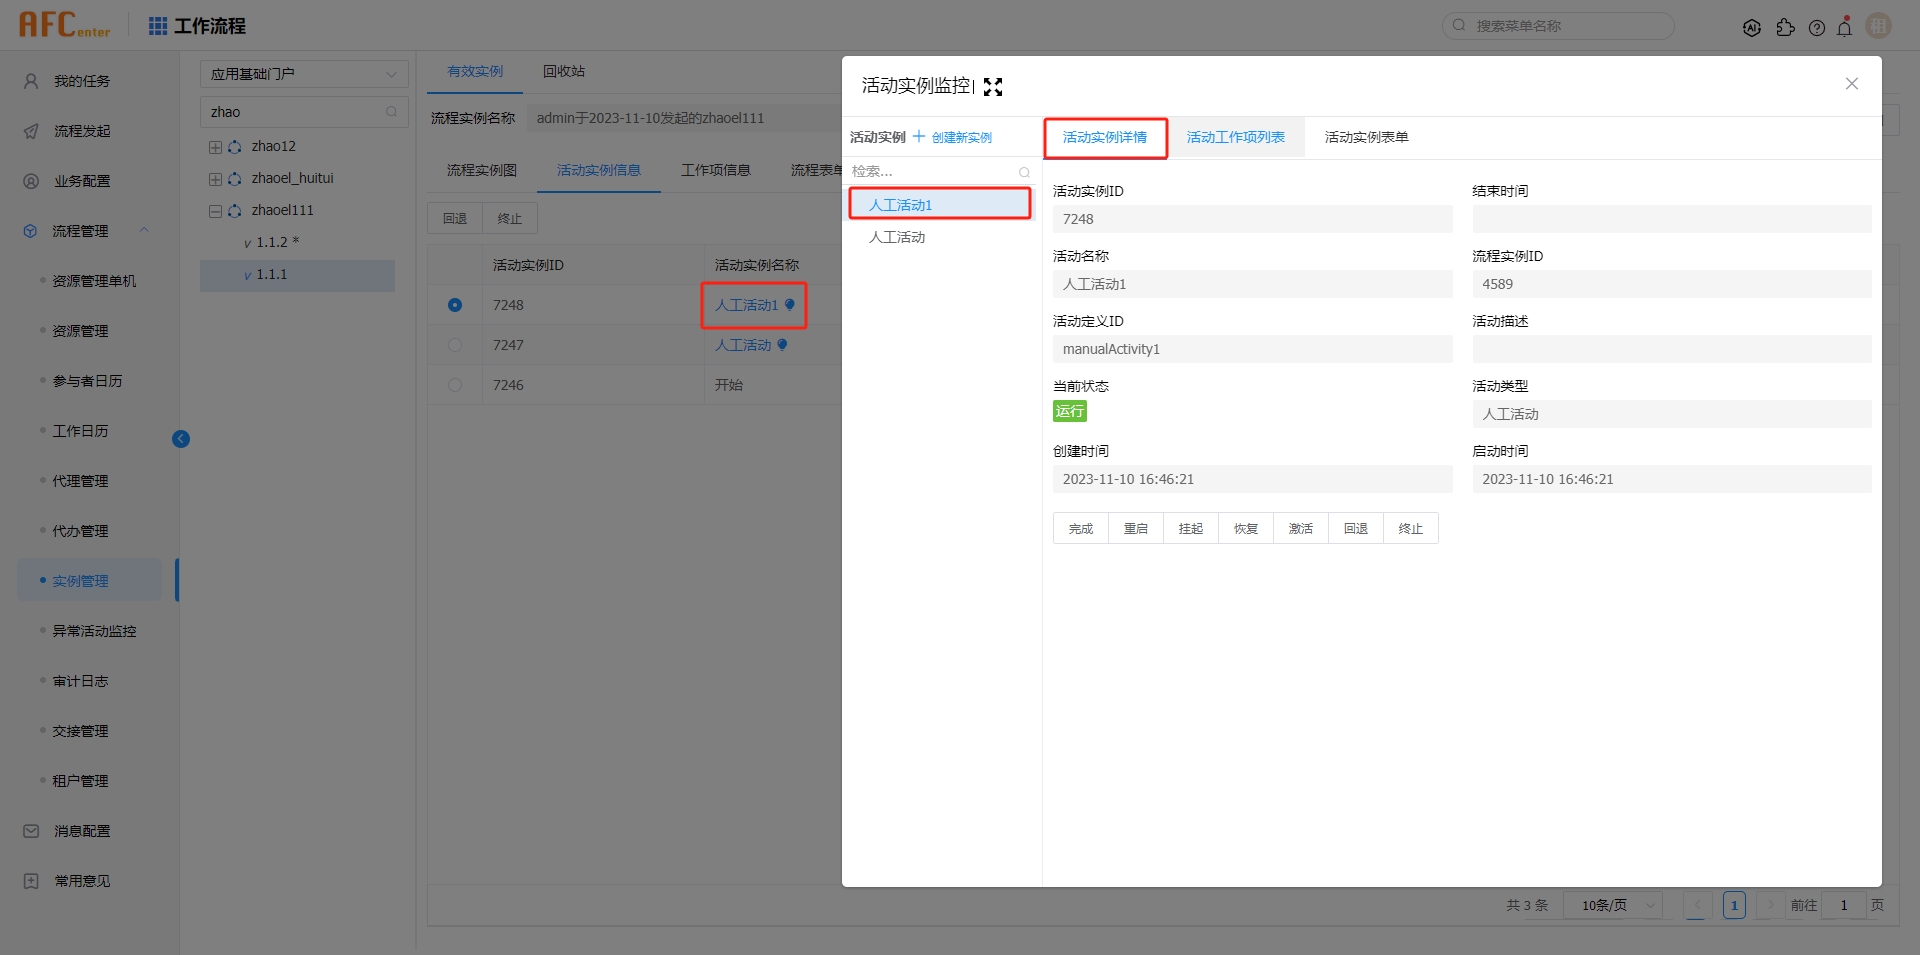This screenshot has width=1920, height=955.
Task: Select the radio button for instance 7247
Action: click(455, 345)
